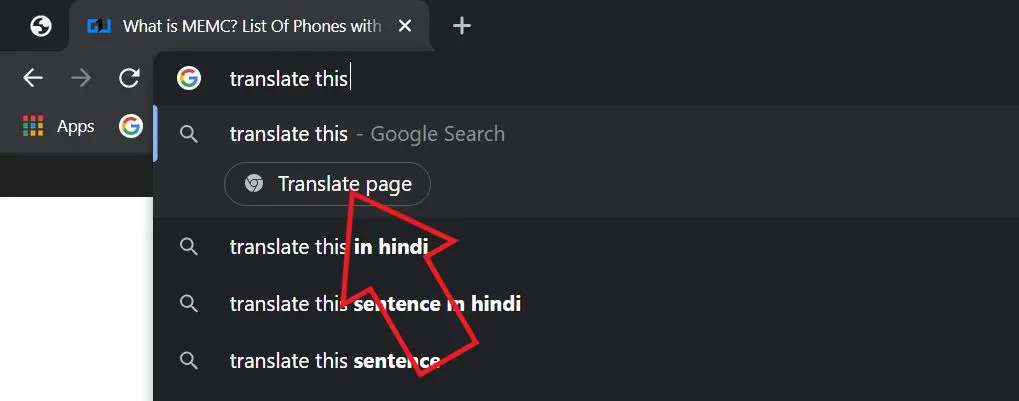
Task: Choose 'translate this - Google Search' suggestion
Action: tap(366, 134)
